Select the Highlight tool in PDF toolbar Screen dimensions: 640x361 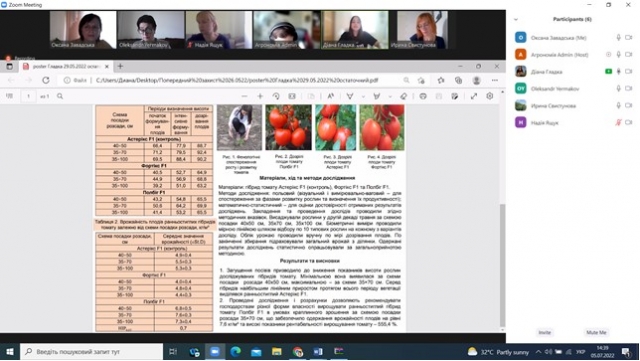(377, 96)
